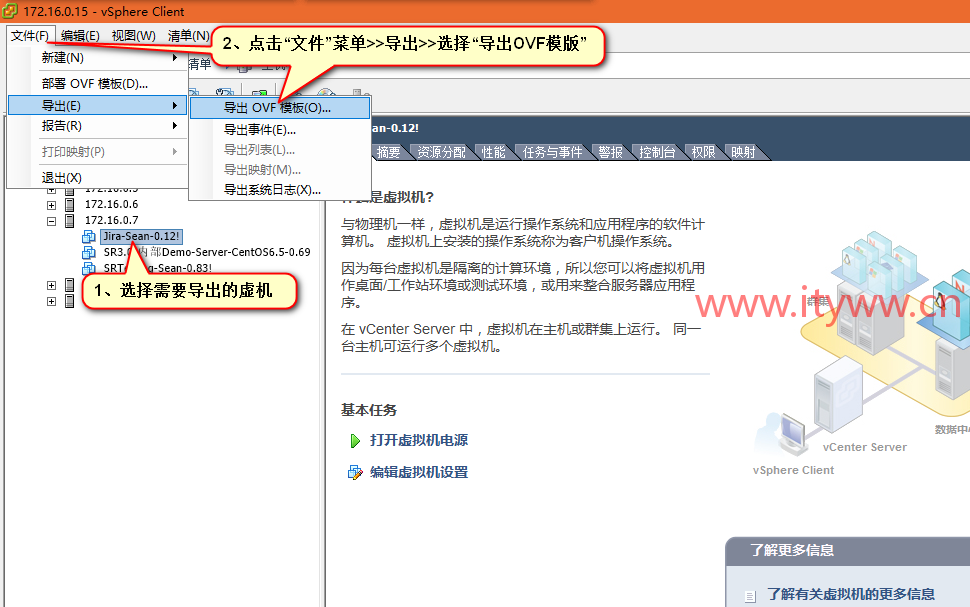This screenshot has height=607, width=970.
Task: Select the Demo-Server-CentOS6.5-0.69 virtual machine
Action: [207, 252]
